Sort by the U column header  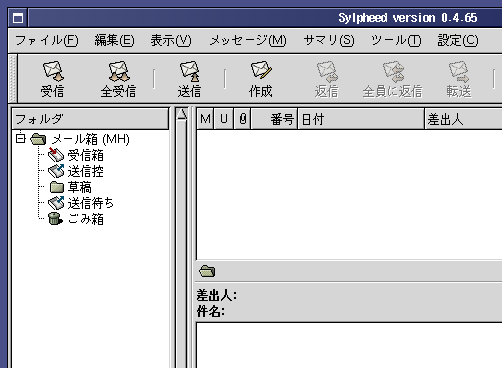point(224,119)
